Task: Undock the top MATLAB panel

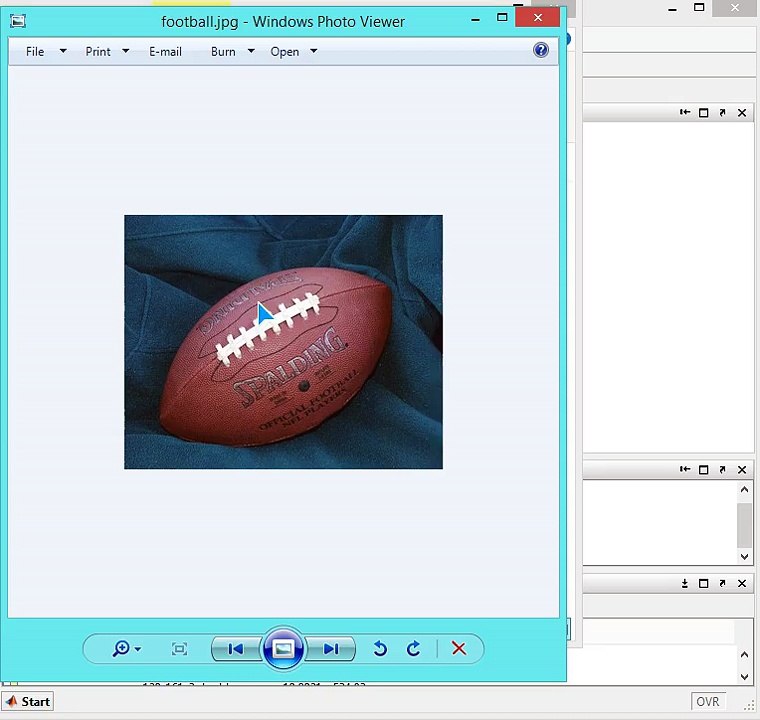Action: click(722, 112)
